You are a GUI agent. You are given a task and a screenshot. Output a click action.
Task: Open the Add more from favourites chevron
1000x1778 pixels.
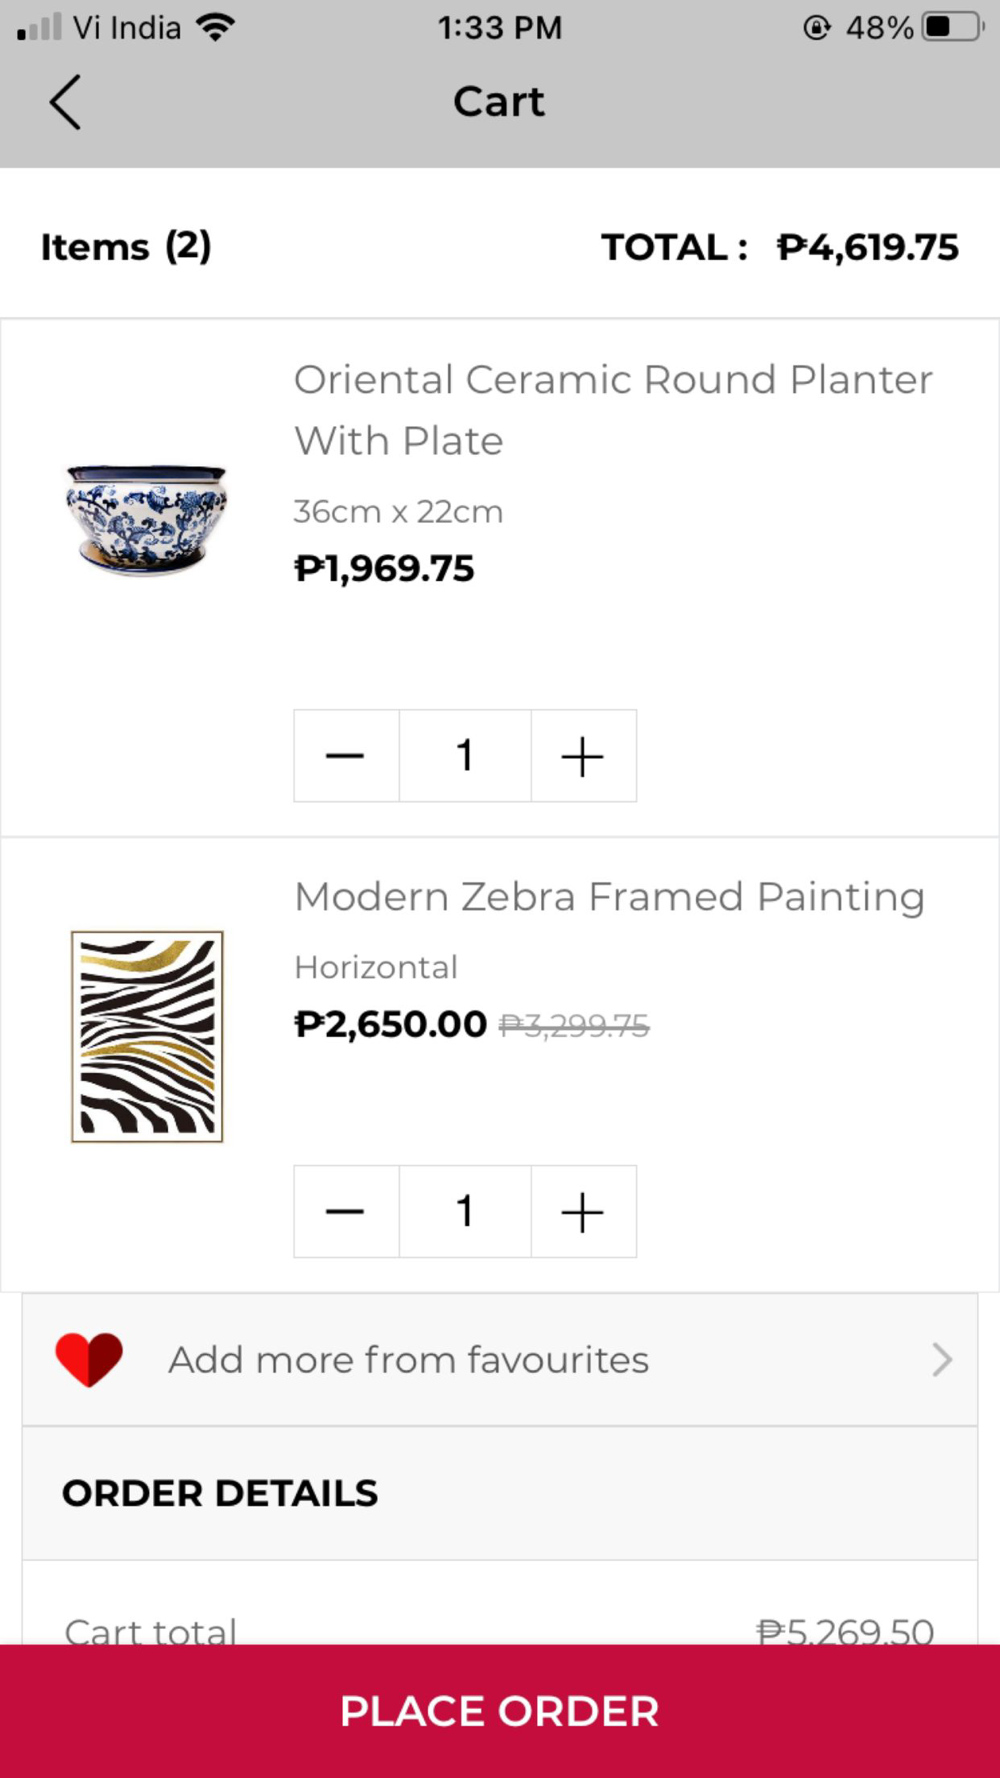(941, 1360)
